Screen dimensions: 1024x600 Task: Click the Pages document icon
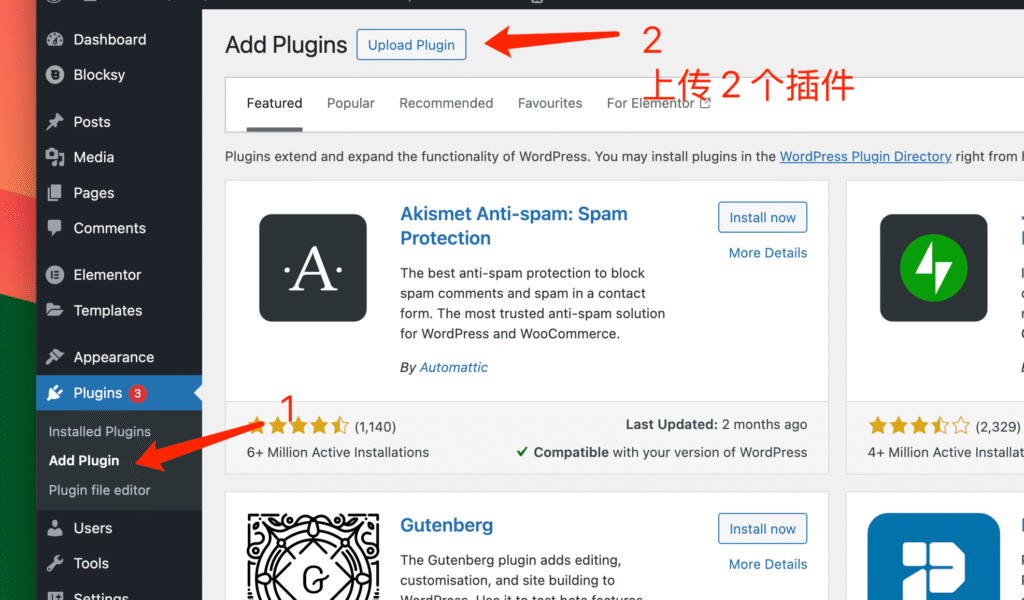tap(55, 193)
